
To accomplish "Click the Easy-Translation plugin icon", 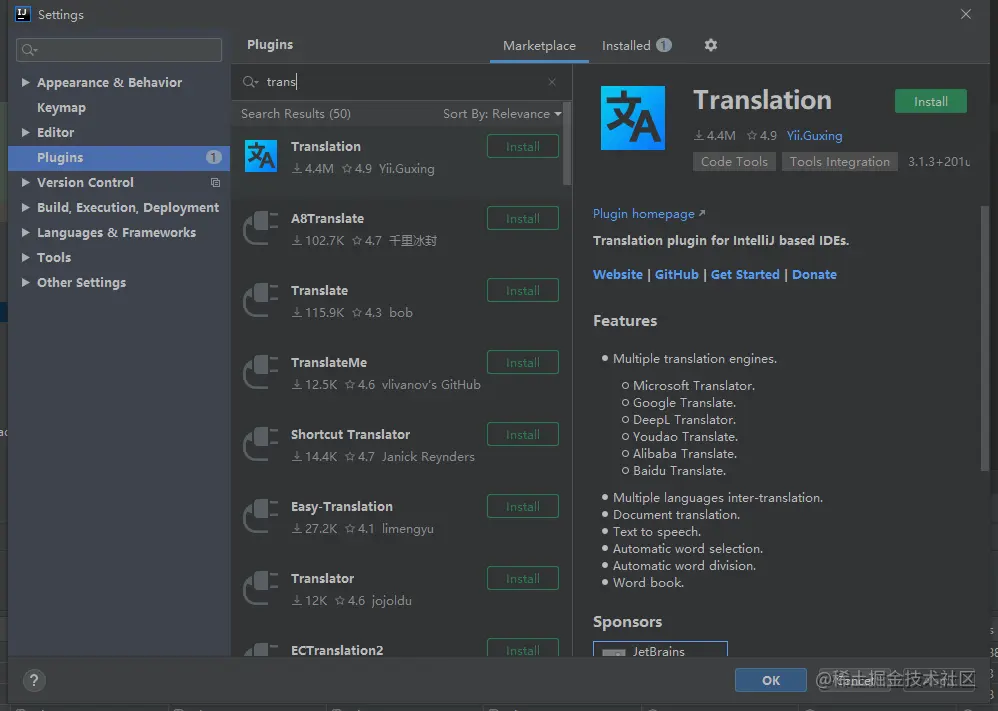I will [x=261, y=516].
